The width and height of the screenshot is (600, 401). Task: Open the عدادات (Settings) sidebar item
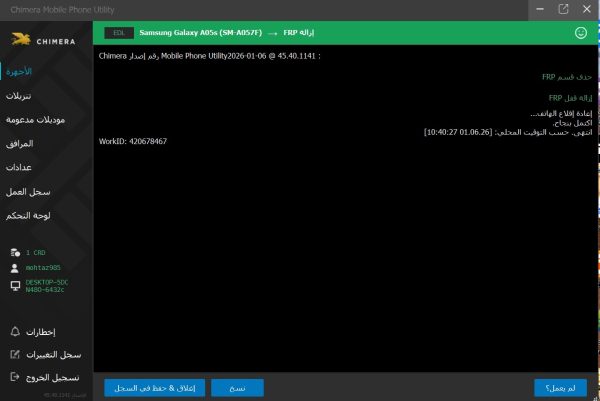point(19,168)
